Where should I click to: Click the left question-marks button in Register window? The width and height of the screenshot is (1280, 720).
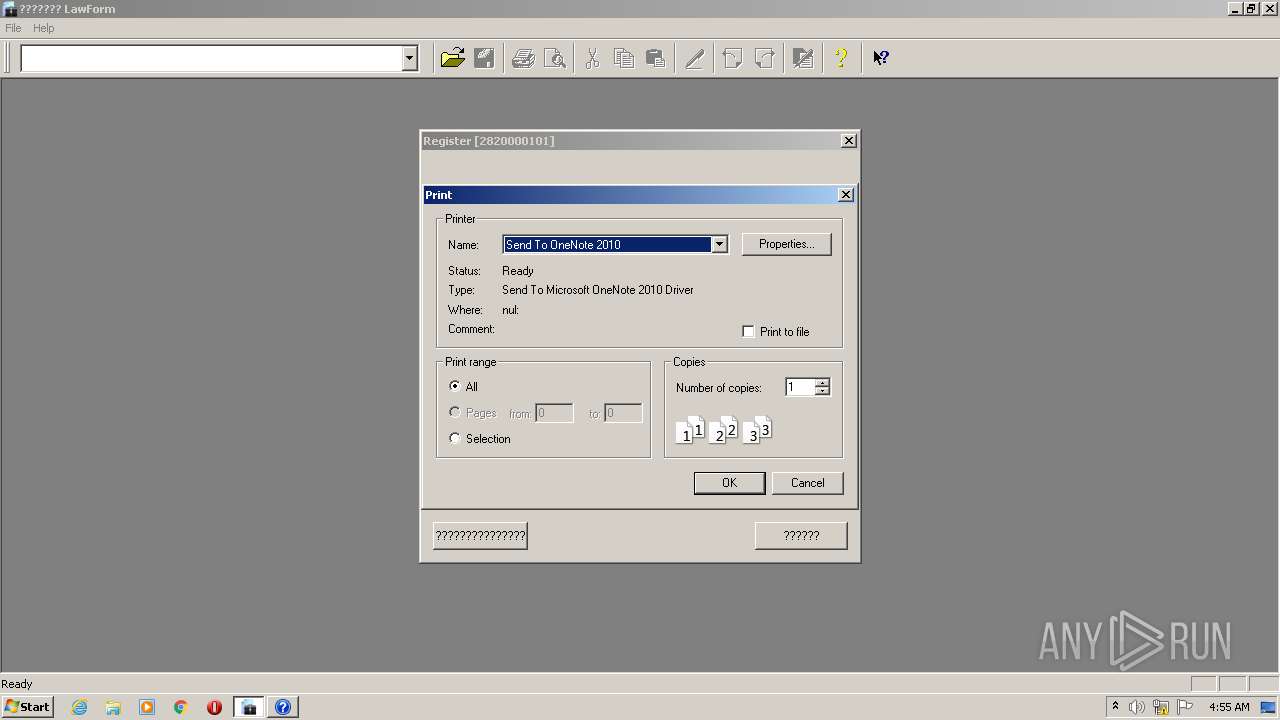[x=480, y=536]
